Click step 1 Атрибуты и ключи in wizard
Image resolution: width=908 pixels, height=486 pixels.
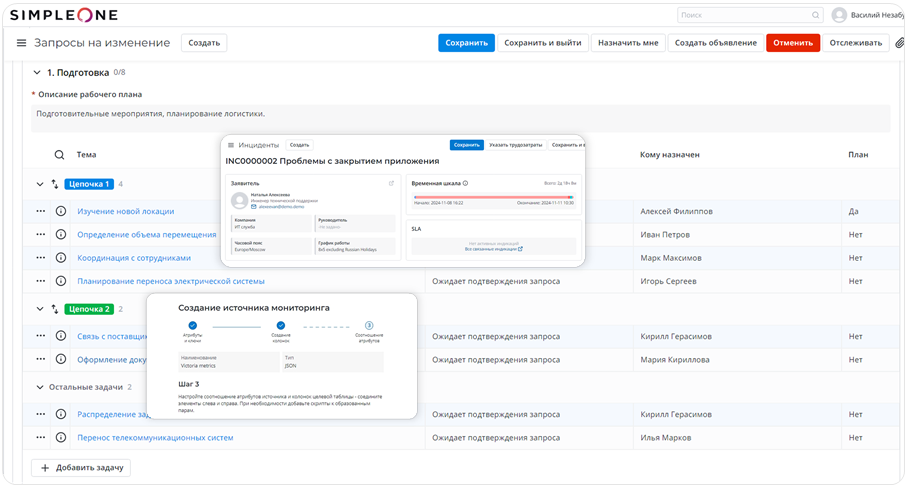[192, 326]
